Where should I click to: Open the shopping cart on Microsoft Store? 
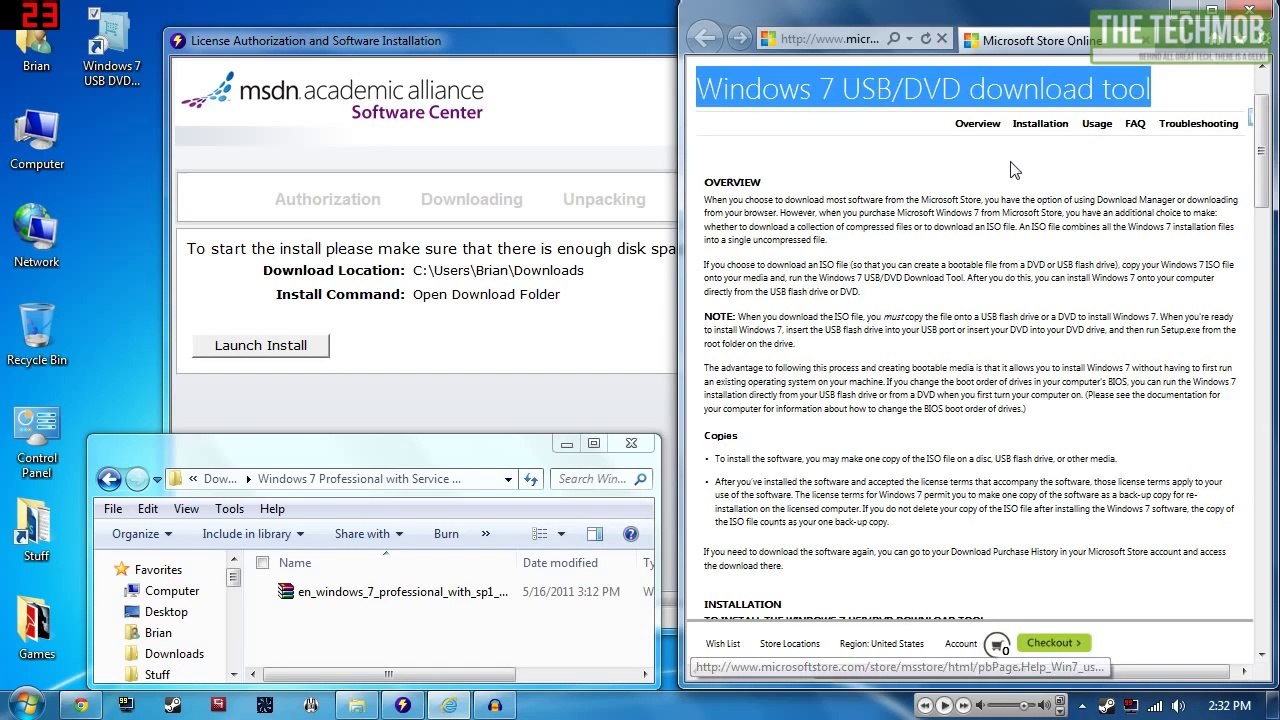tap(997, 644)
